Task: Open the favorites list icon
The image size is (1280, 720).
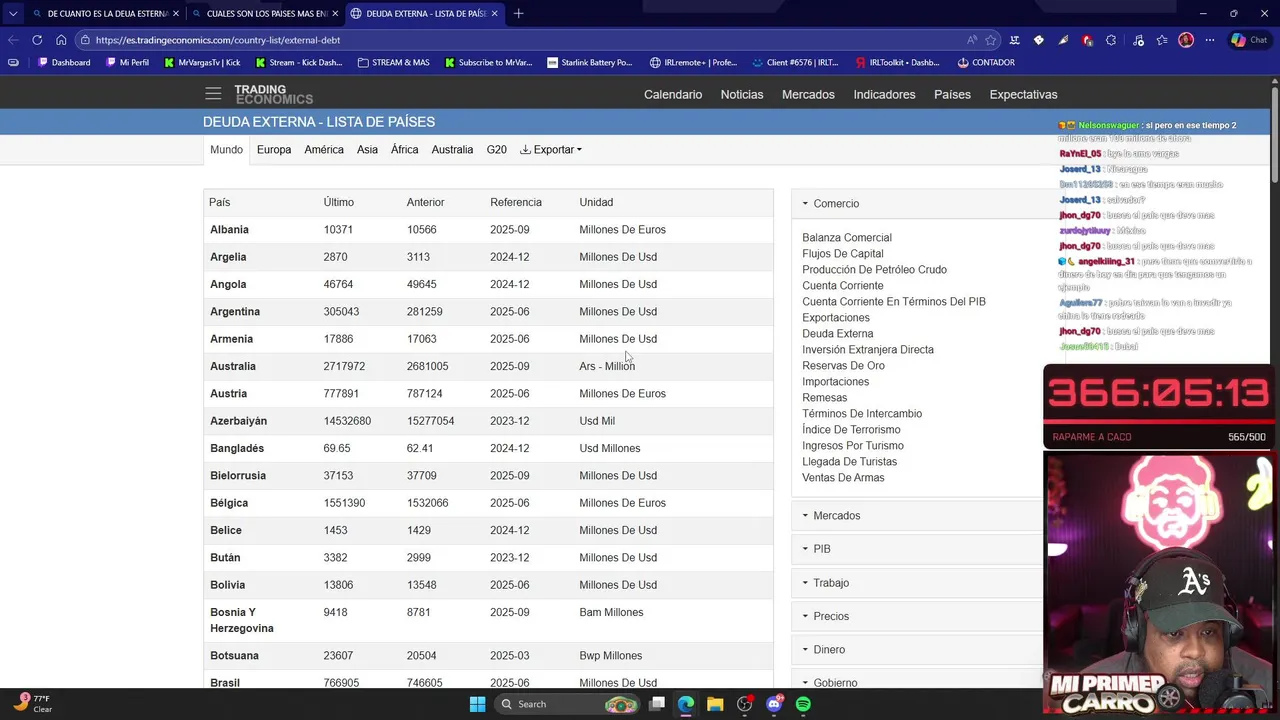Action: click(x=1162, y=40)
